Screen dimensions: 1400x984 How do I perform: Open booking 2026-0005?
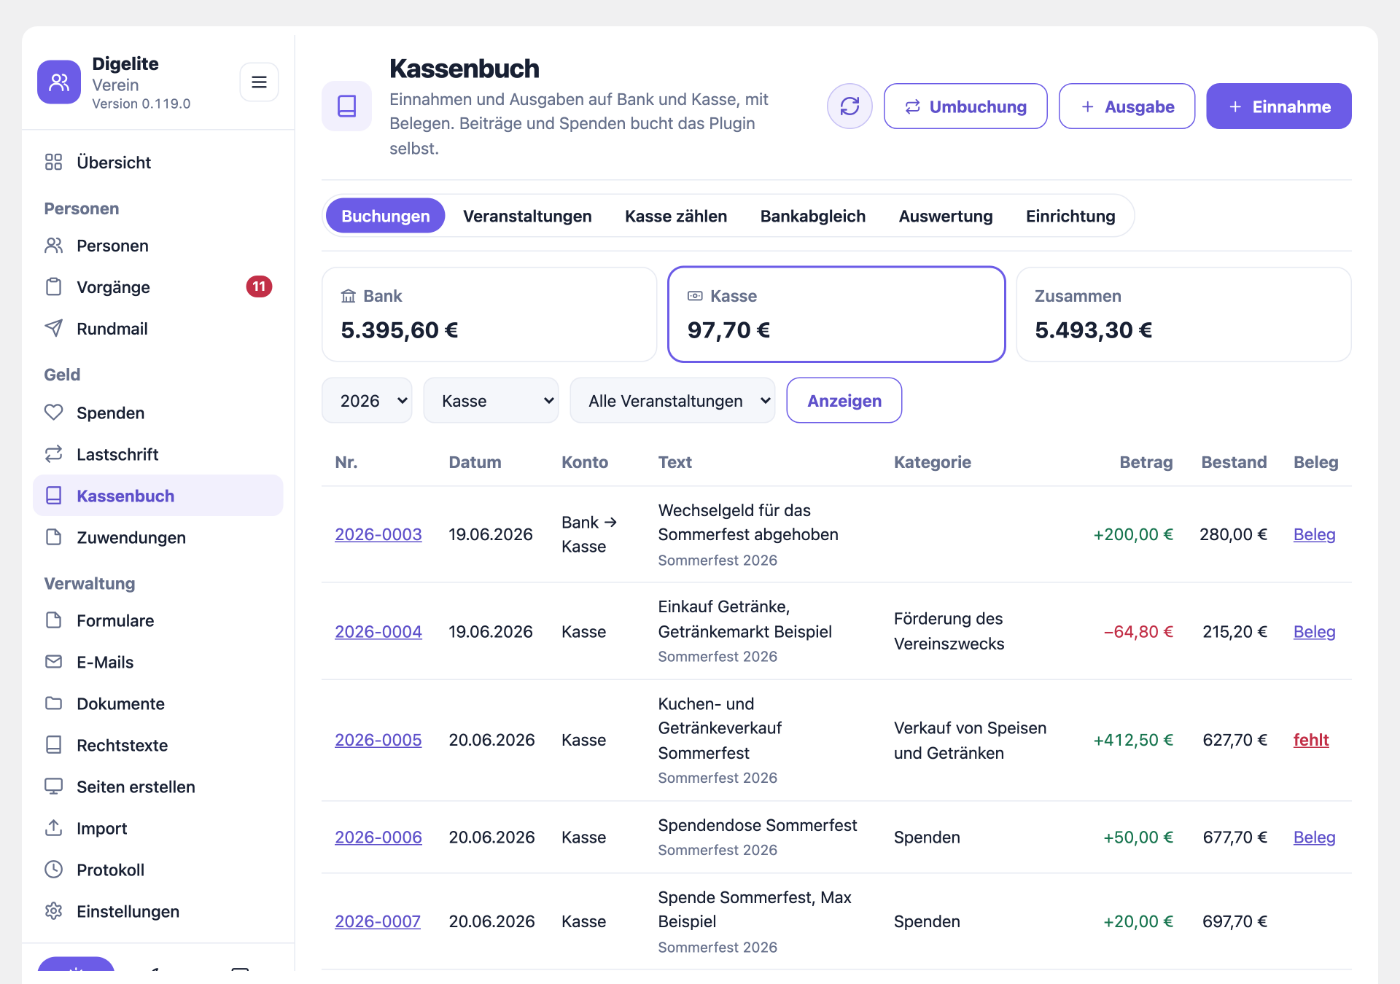pyautogui.click(x=378, y=740)
